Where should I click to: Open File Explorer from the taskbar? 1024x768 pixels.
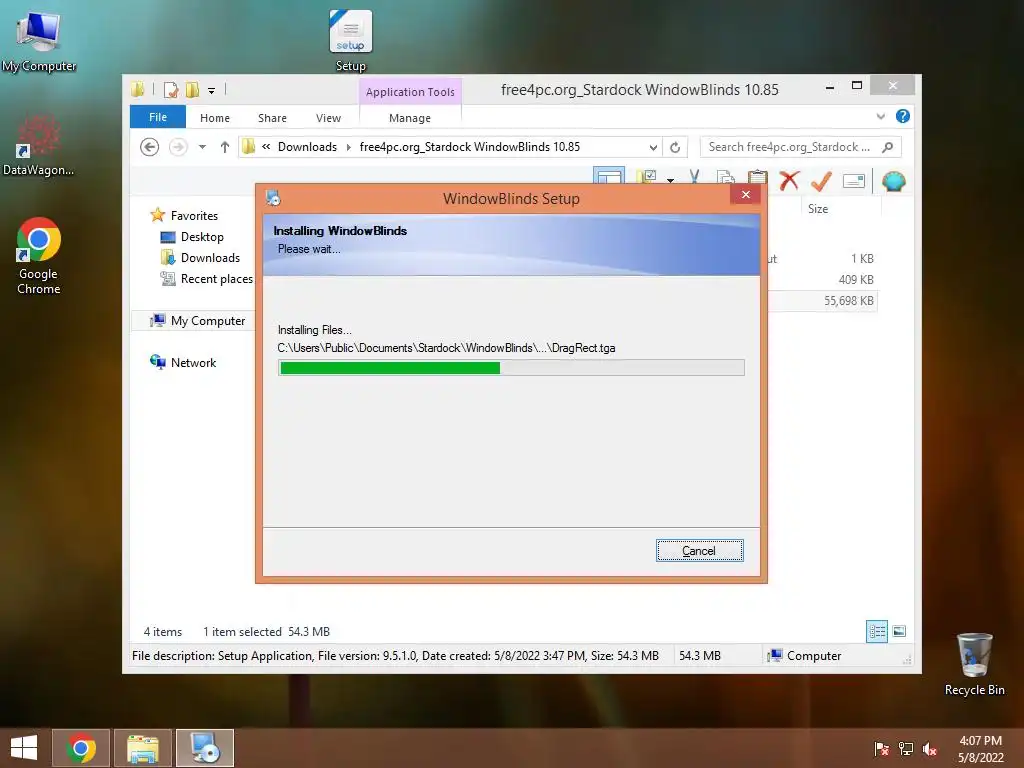coord(143,748)
